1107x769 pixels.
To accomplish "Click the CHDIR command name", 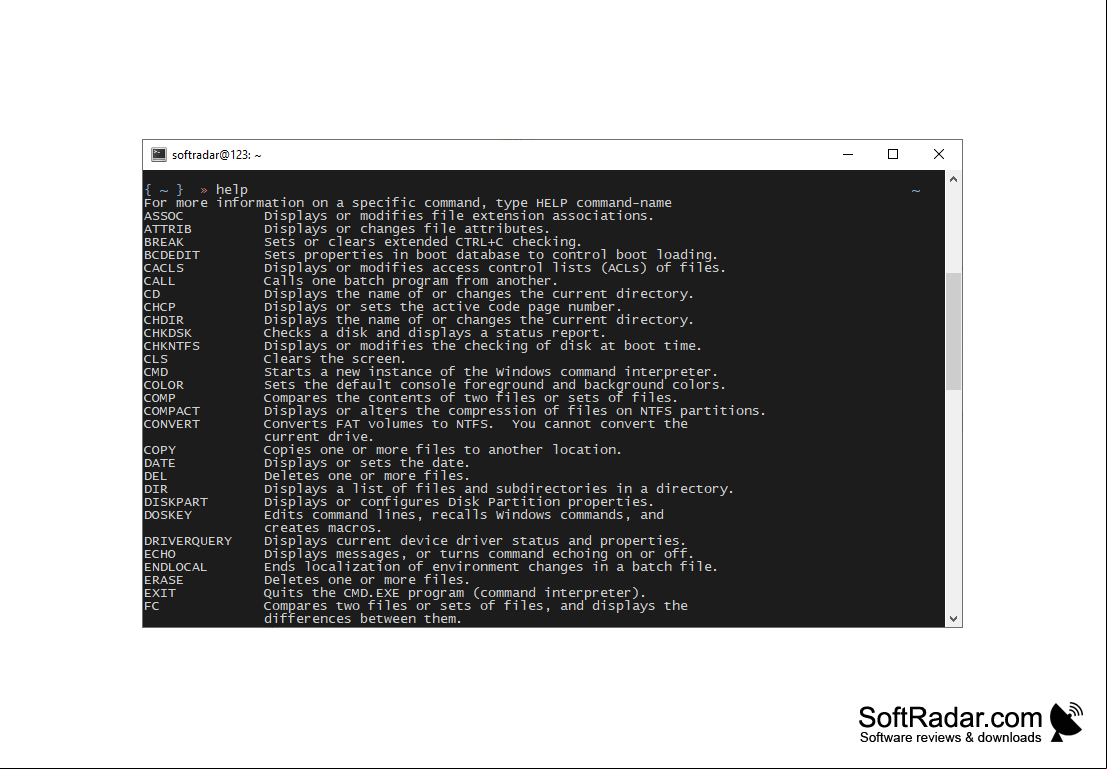I will [x=164, y=320].
